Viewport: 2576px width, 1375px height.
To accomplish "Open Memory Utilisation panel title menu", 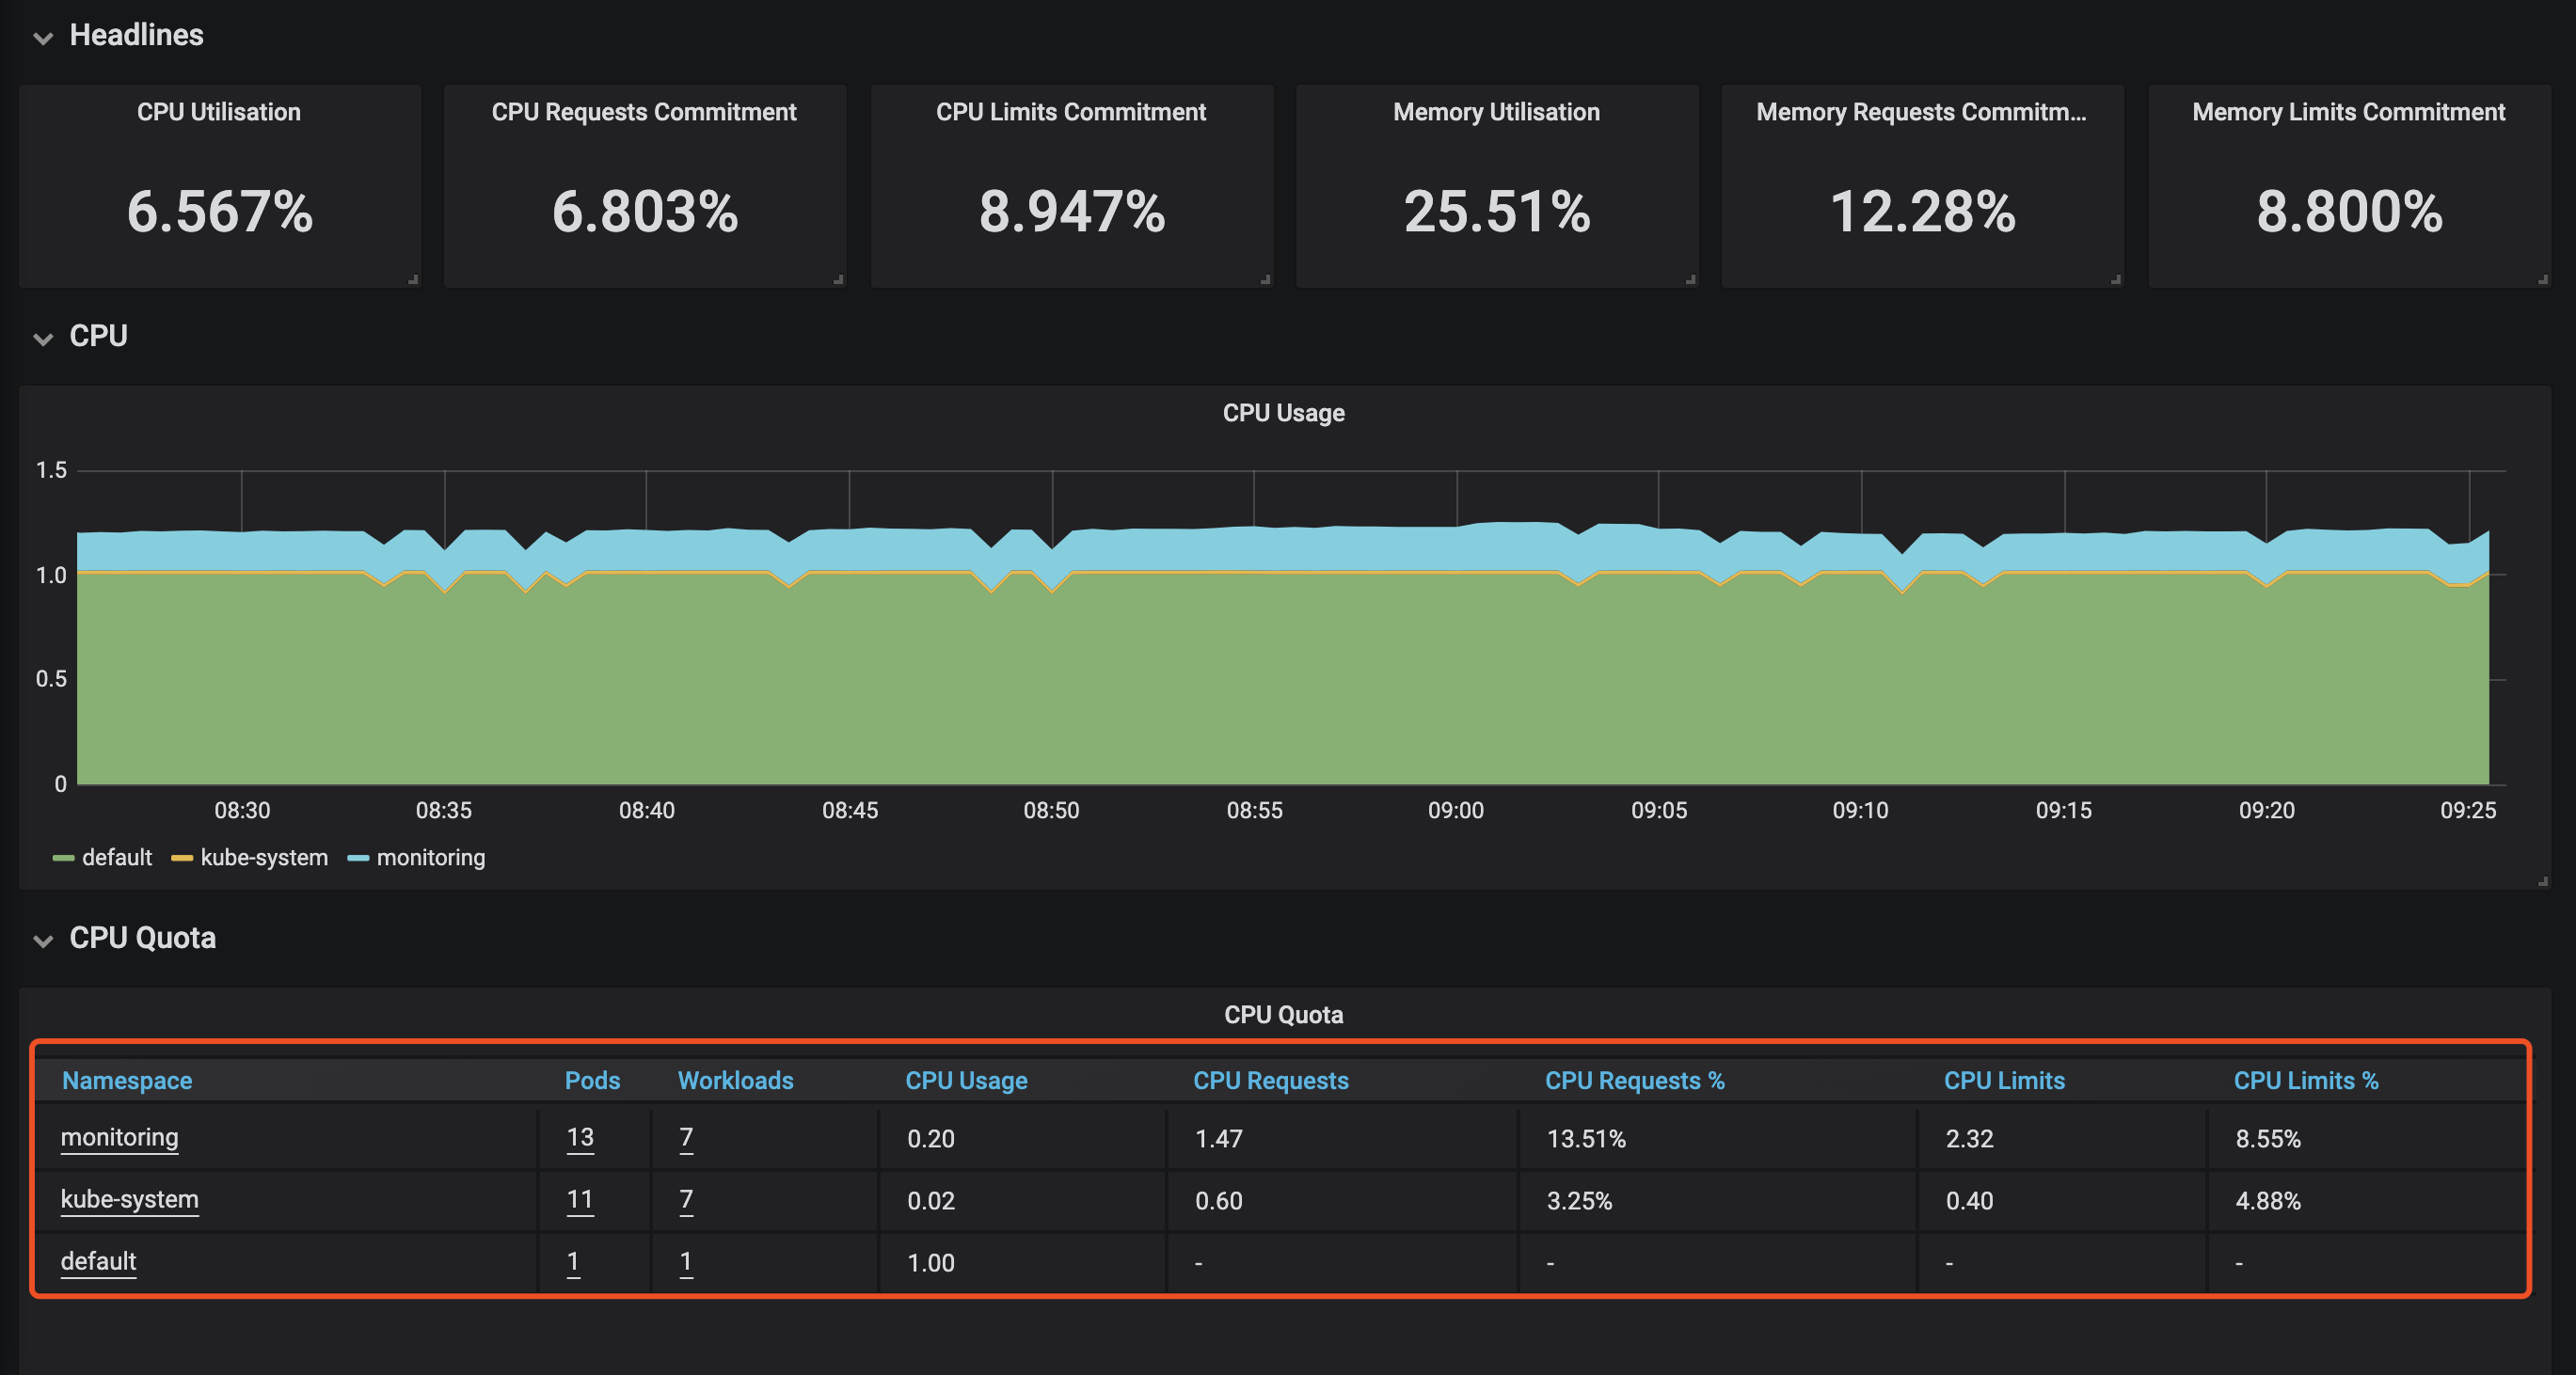I will [1496, 112].
